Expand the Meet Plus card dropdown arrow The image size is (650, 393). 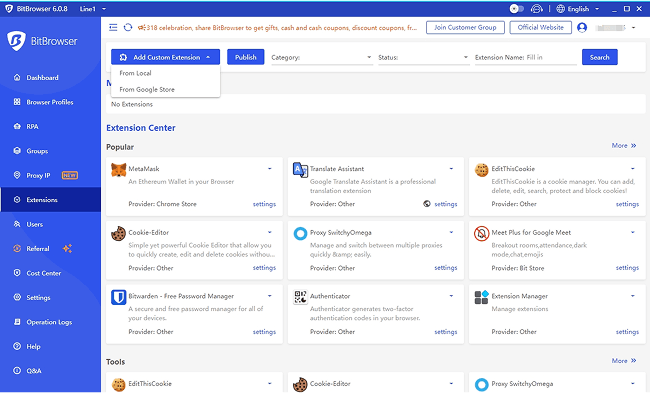(633, 233)
